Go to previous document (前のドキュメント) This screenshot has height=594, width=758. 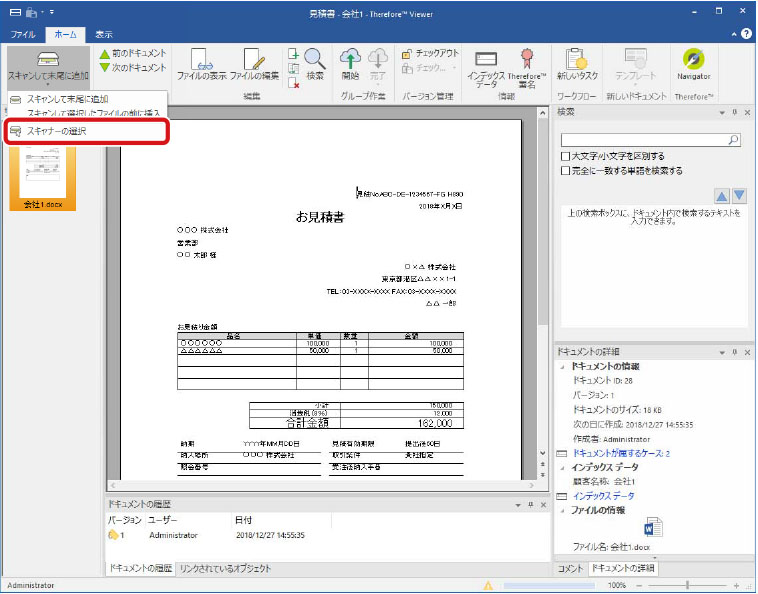click(132, 53)
